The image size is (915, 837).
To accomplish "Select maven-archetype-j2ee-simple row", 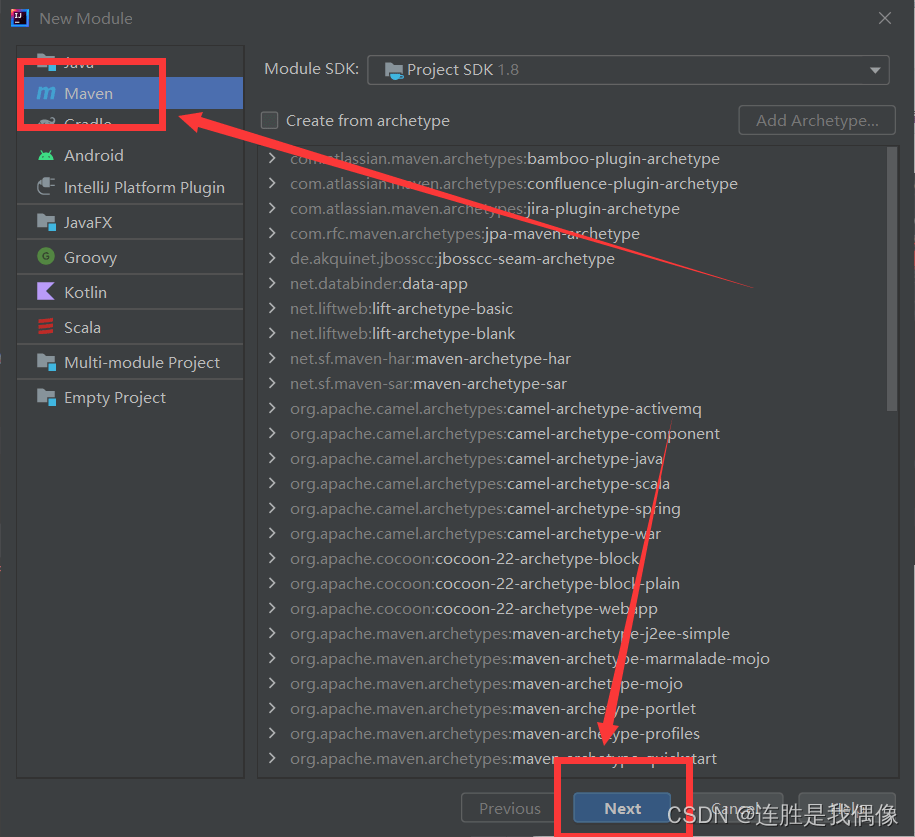I will (573, 634).
